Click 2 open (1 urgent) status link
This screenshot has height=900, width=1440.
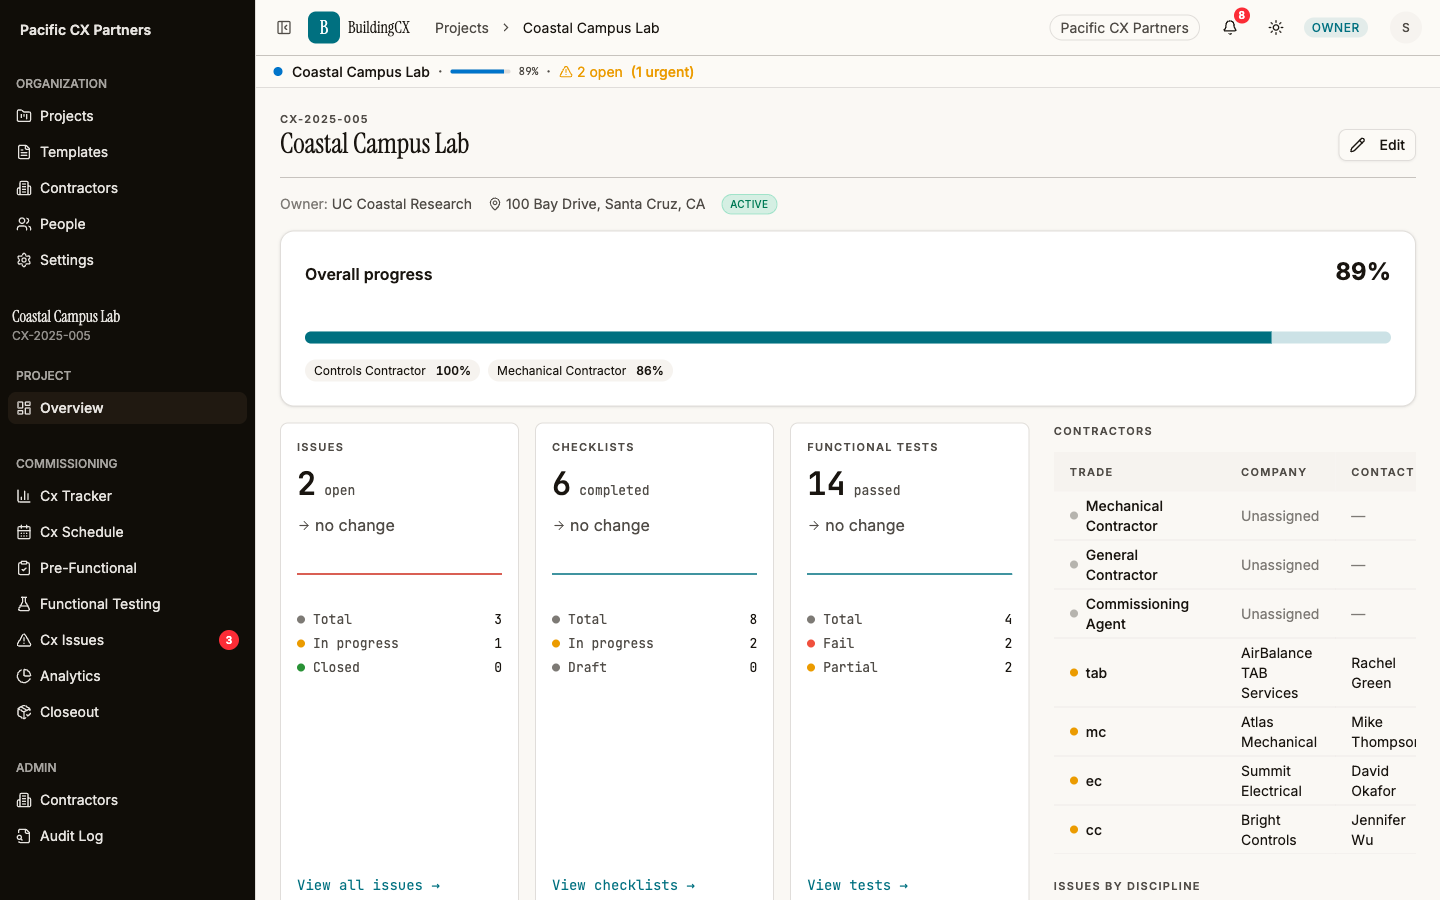coord(626,72)
